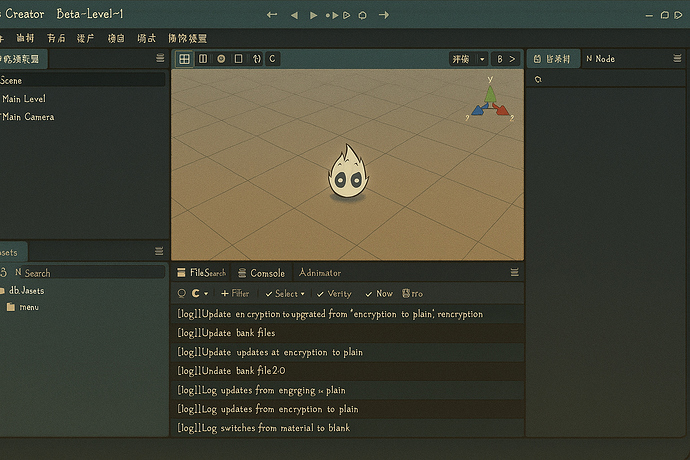Open the fifth menu bar item

point(116,38)
